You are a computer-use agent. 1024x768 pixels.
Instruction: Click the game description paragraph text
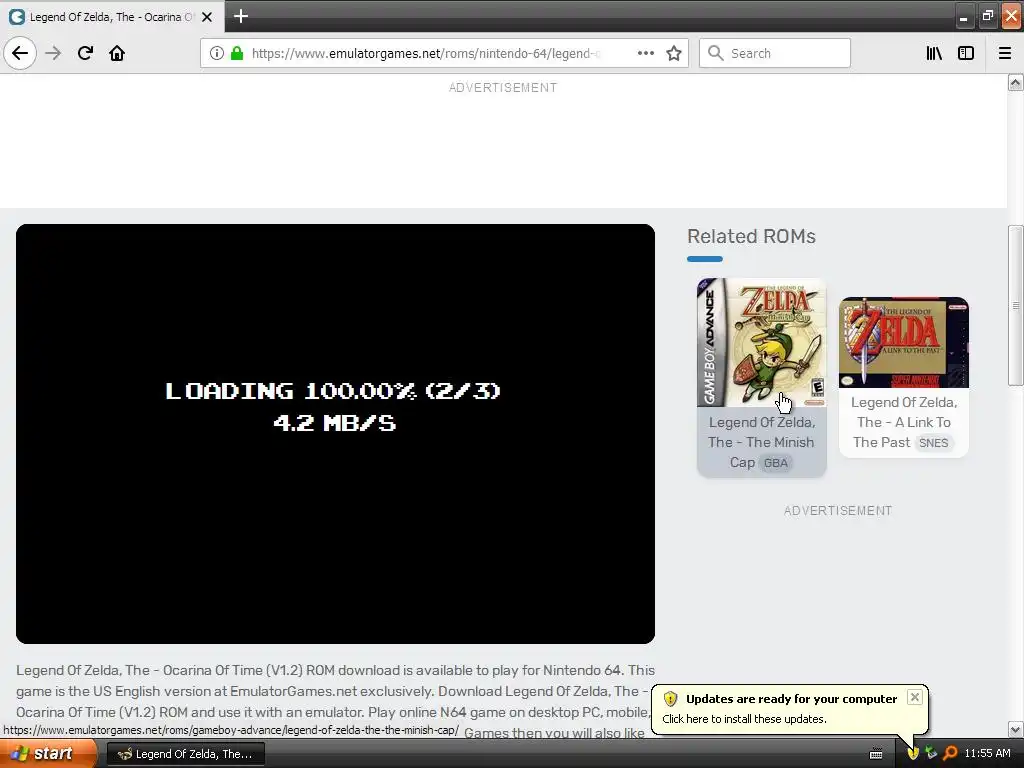(x=335, y=701)
